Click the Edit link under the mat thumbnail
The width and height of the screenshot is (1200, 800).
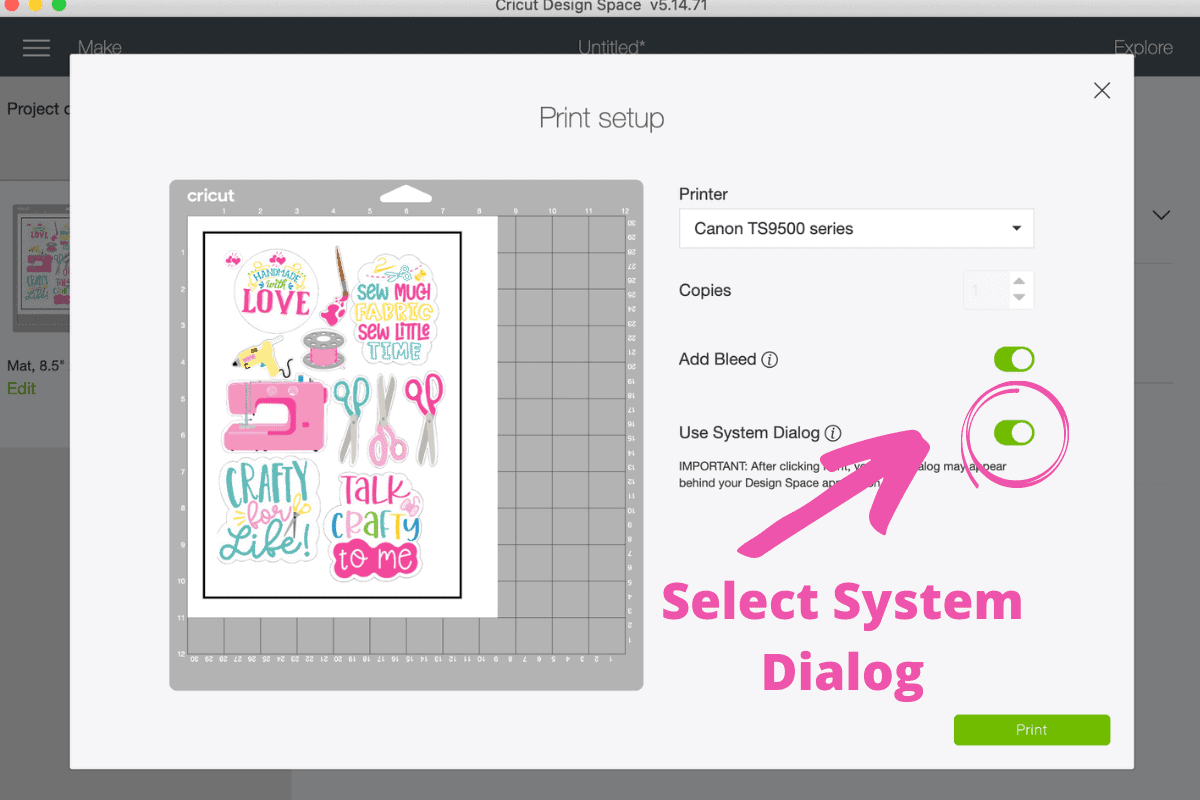[21, 388]
